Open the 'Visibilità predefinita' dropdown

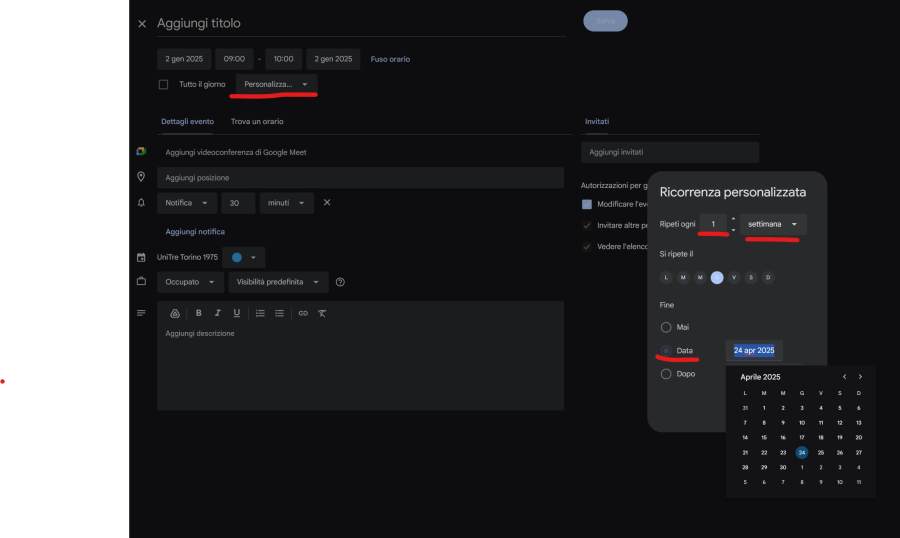[277, 282]
